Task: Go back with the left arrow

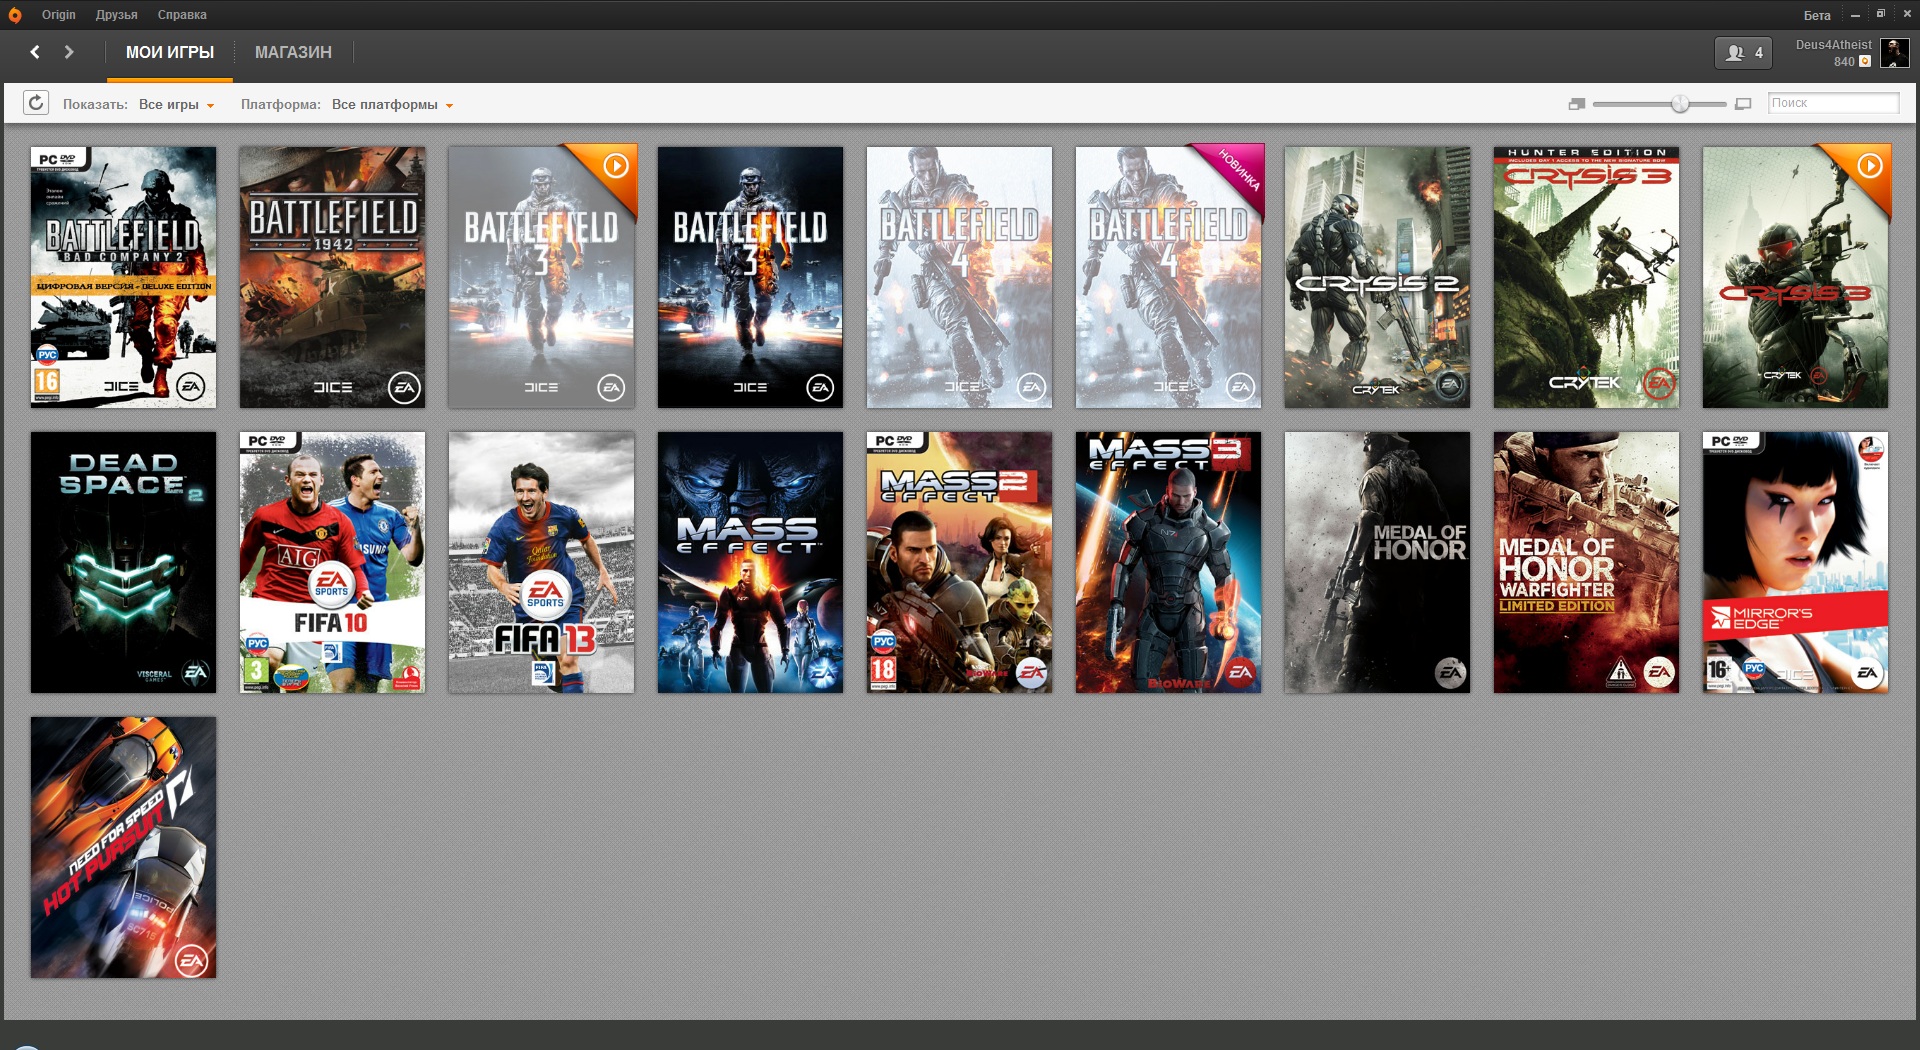Action: (x=35, y=52)
